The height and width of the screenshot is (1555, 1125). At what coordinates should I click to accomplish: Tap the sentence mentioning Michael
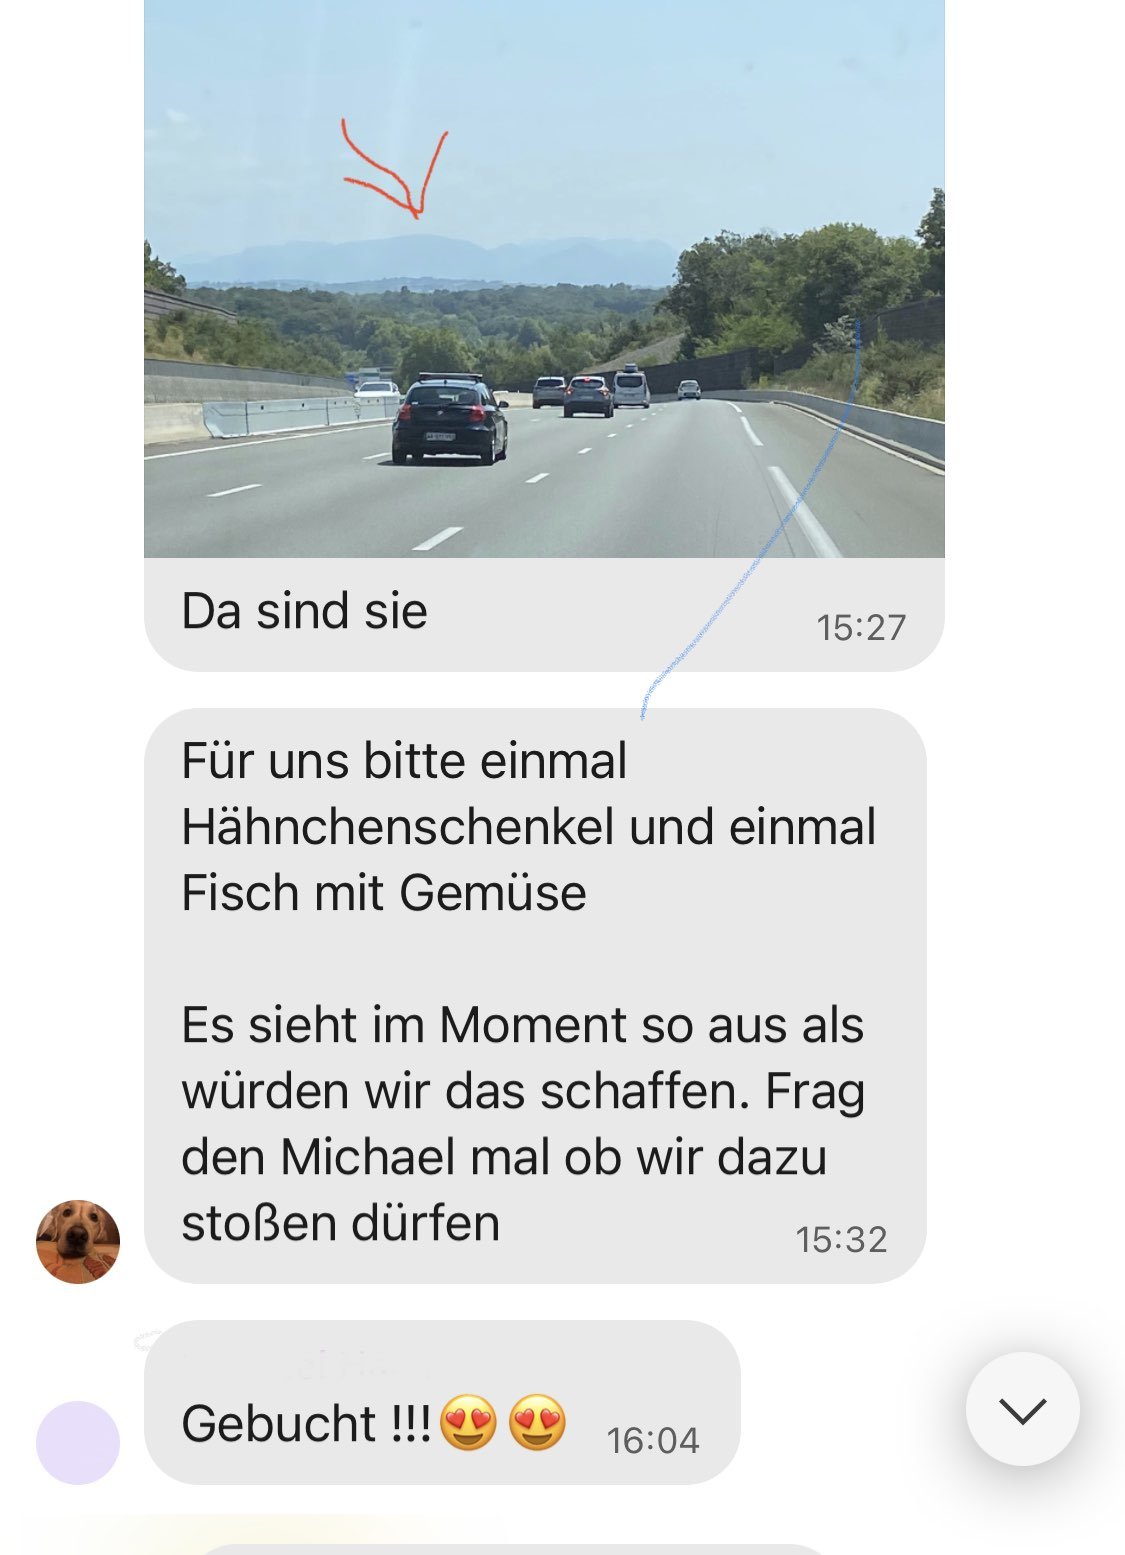pos(523,1157)
